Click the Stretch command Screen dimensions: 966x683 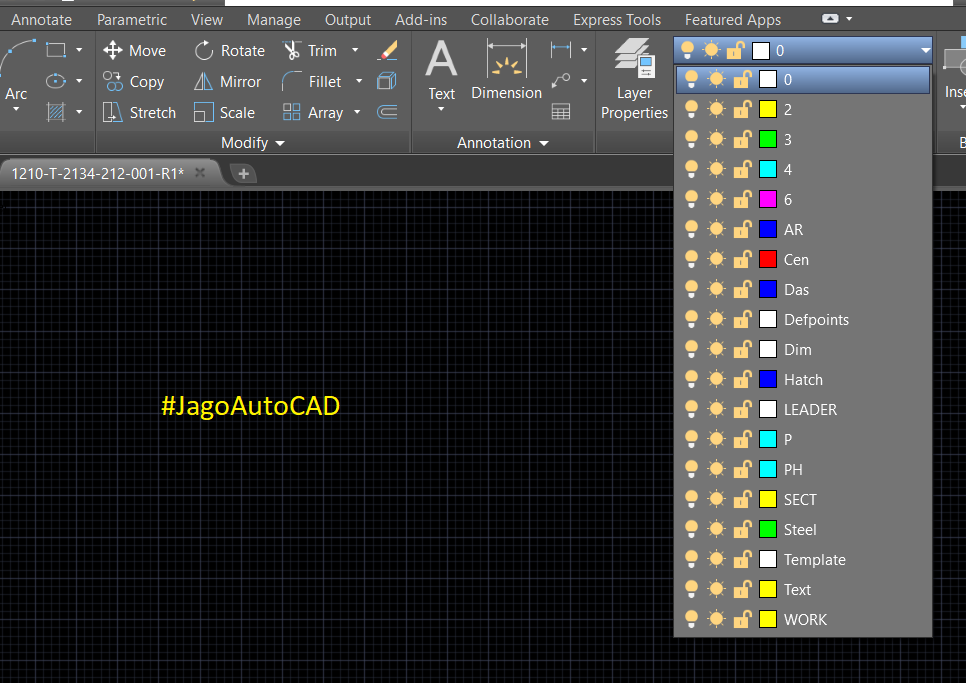pos(139,112)
